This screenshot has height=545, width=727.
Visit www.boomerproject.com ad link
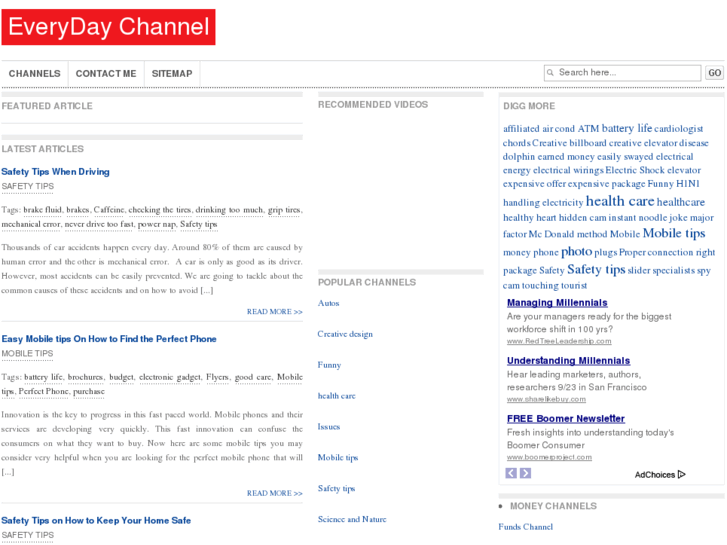549,457
